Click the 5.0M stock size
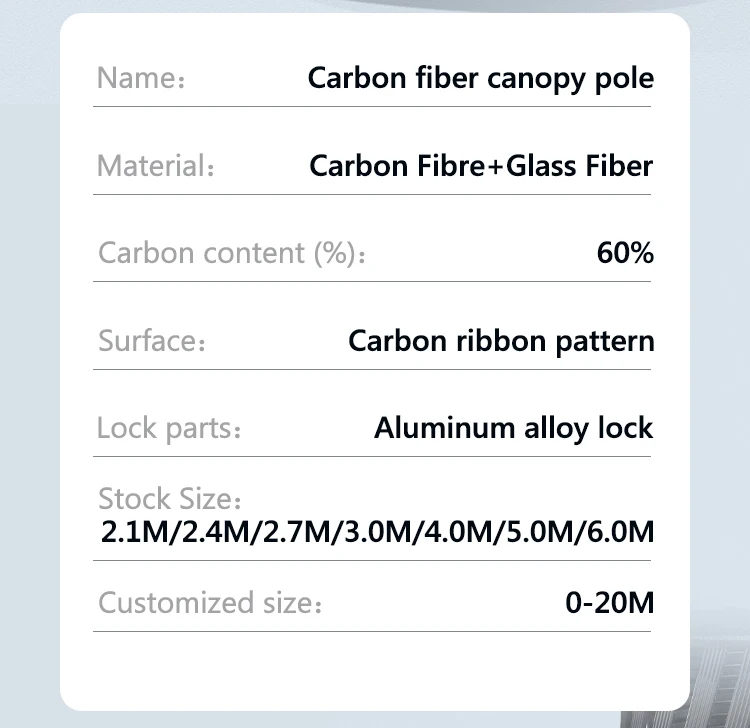Viewport: 750px width, 728px height. click(x=538, y=530)
